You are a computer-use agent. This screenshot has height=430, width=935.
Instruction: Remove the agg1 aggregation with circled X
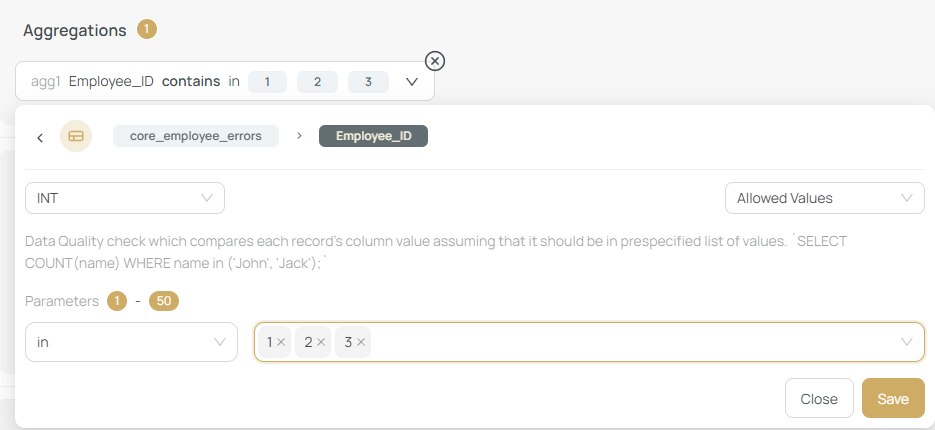(x=435, y=61)
